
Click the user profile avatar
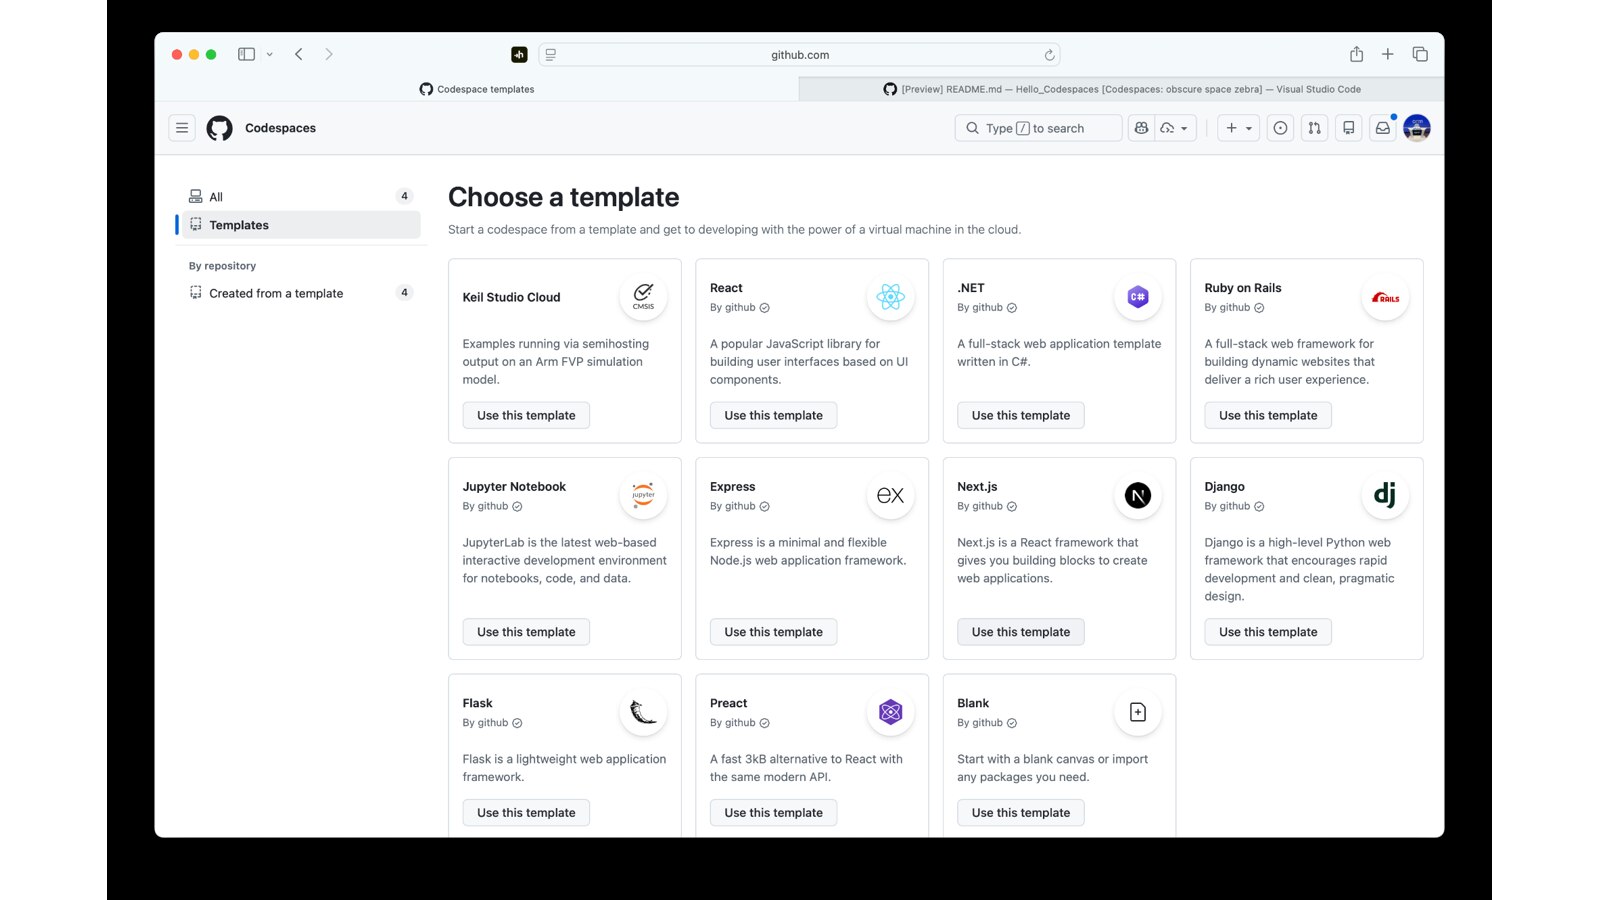click(1416, 128)
